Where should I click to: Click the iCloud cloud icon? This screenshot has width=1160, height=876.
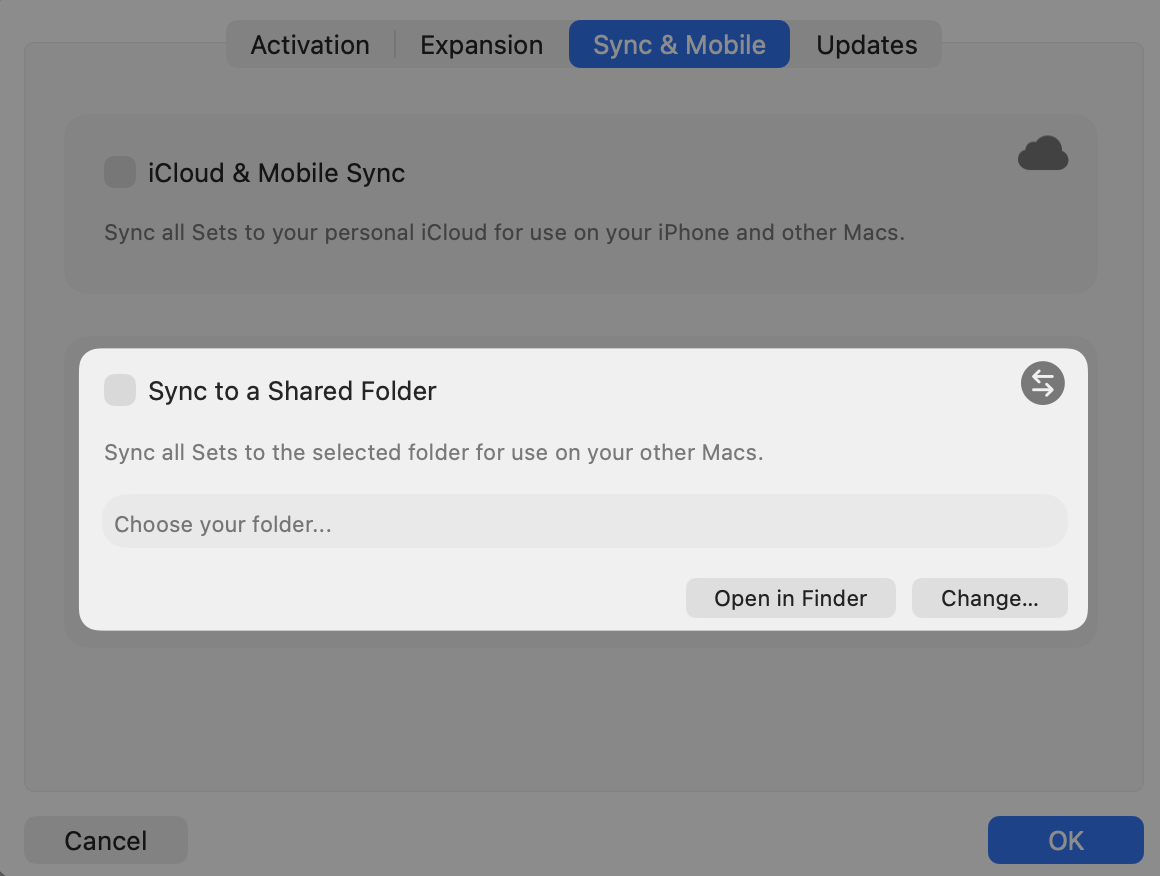click(x=1043, y=155)
